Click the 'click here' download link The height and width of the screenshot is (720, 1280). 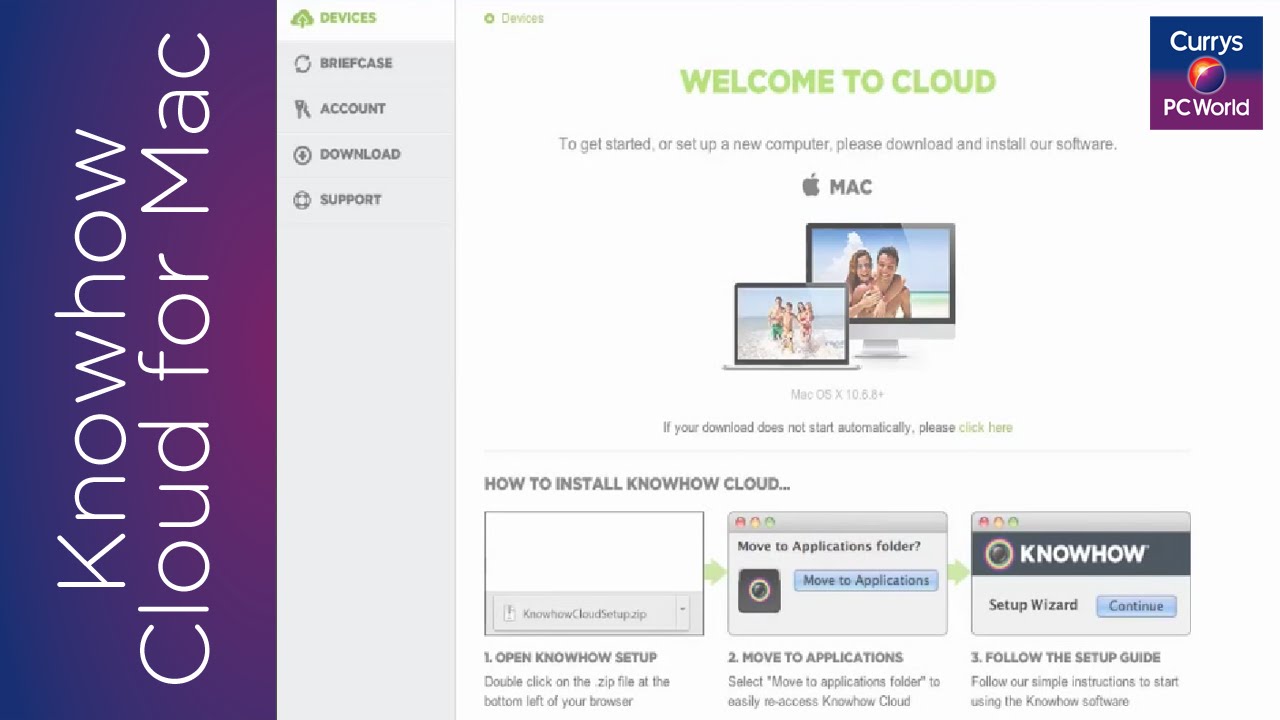tap(985, 427)
